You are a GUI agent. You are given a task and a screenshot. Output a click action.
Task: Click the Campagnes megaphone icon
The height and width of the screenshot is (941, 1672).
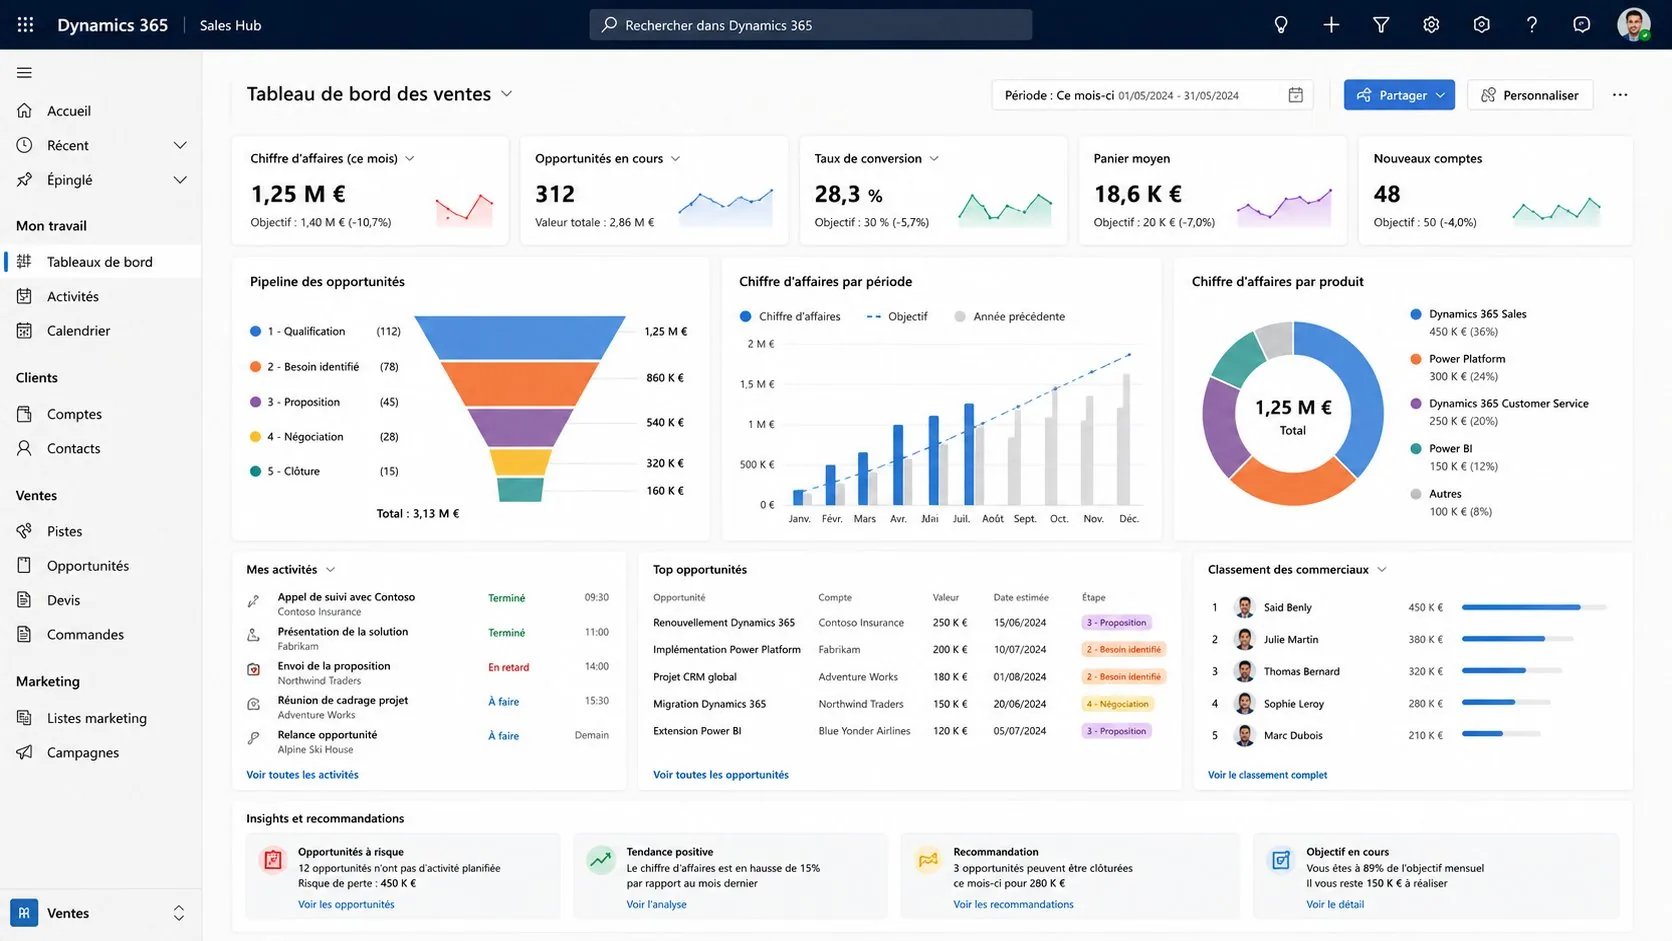(24, 752)
